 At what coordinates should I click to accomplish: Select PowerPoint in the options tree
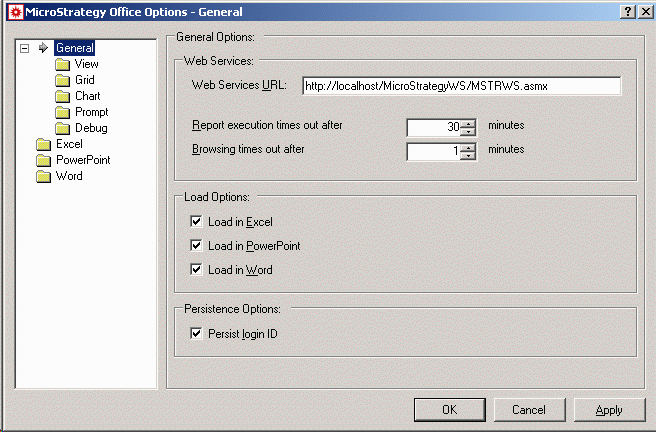83,160
